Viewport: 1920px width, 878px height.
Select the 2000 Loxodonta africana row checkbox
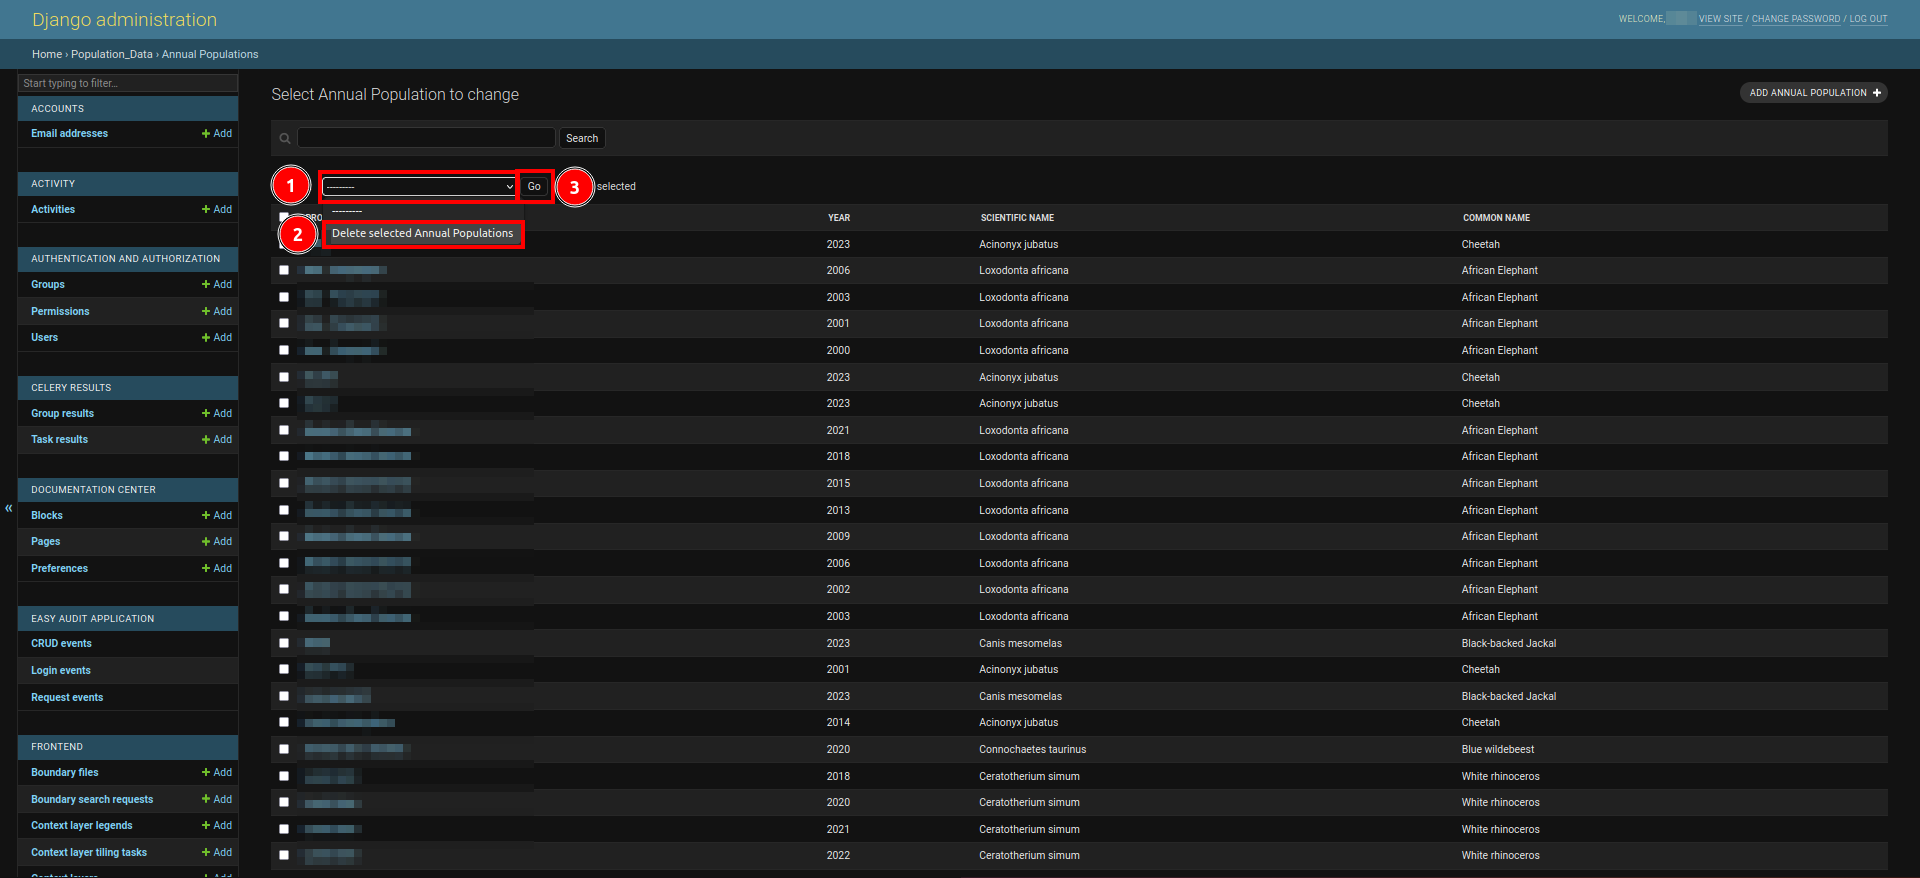284,350
